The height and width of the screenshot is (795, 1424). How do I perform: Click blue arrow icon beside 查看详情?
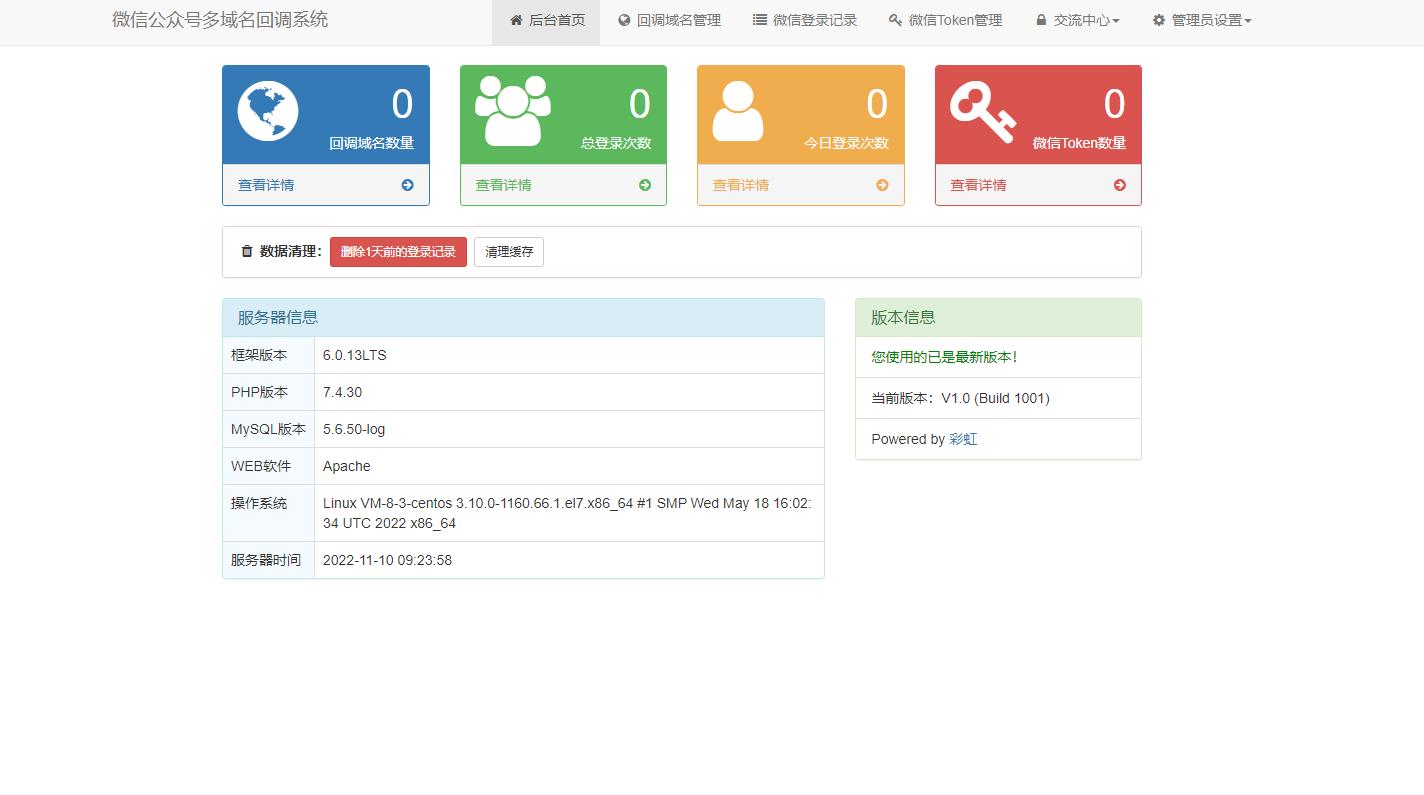pyautogui.click(x=407, y=185)
